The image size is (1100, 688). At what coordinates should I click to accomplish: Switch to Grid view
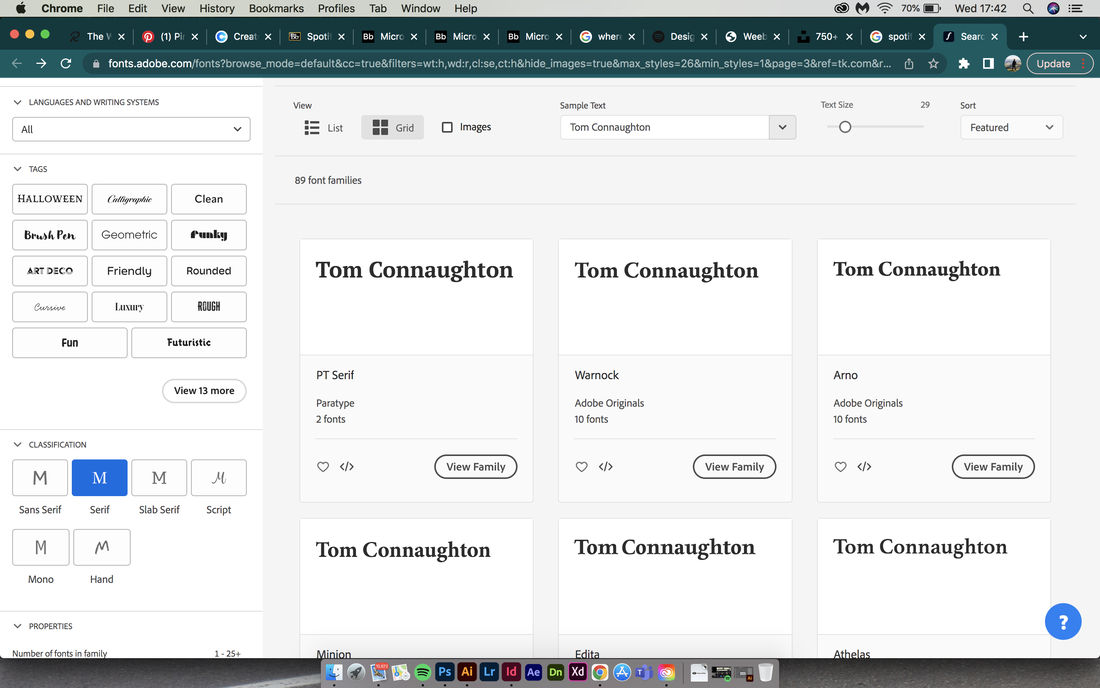click(393, 128)
